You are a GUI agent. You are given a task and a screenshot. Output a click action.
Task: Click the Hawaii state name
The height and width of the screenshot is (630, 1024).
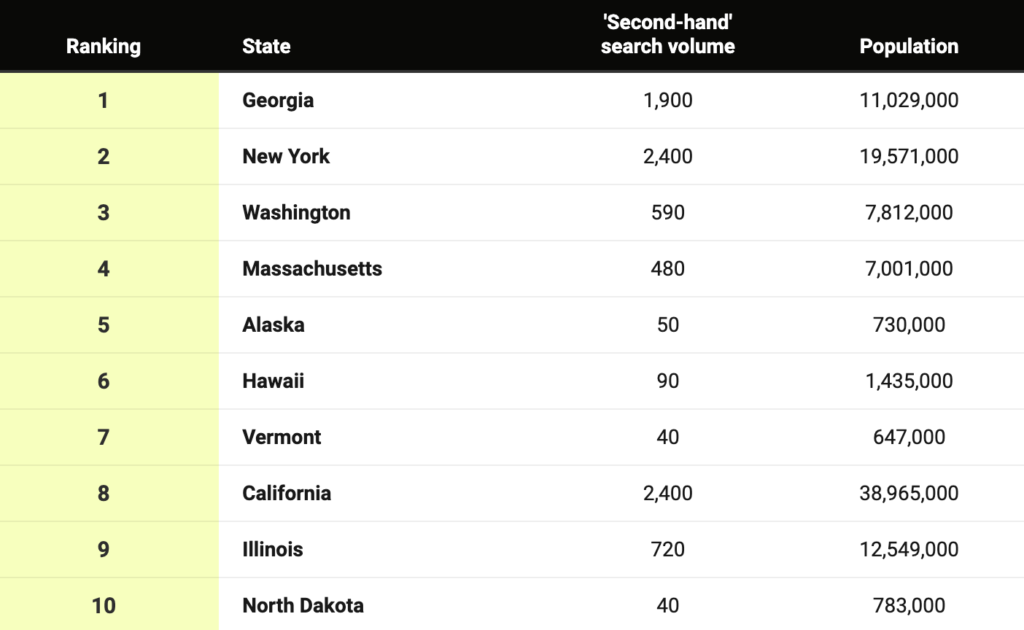pyautogui.click(x=274, y=381)
